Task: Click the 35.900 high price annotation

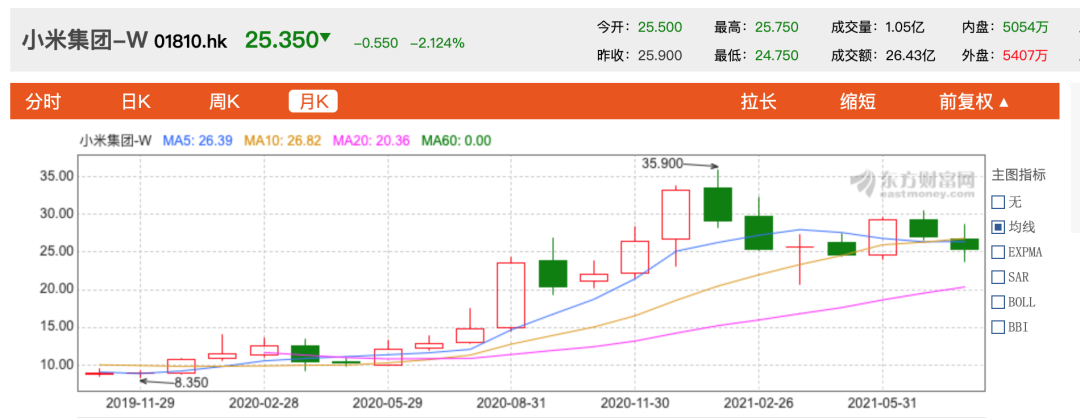Action: [662, 164]
